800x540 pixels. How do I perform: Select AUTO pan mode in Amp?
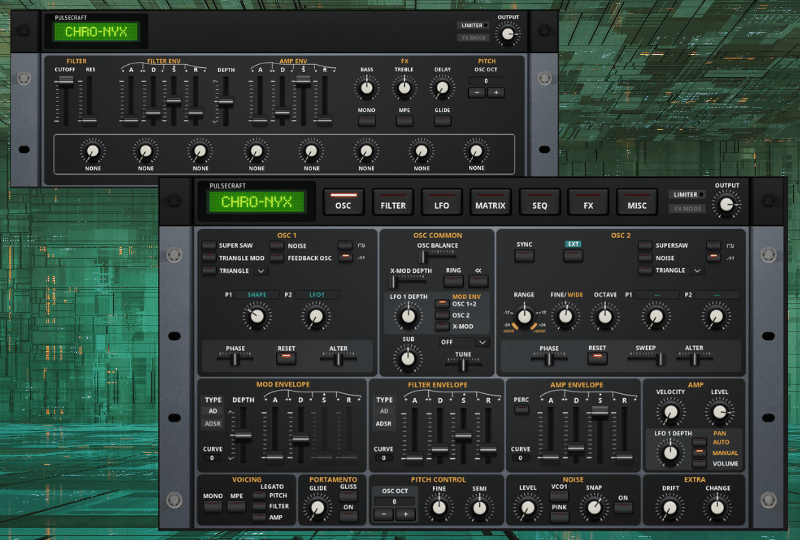tap(699, 442)
